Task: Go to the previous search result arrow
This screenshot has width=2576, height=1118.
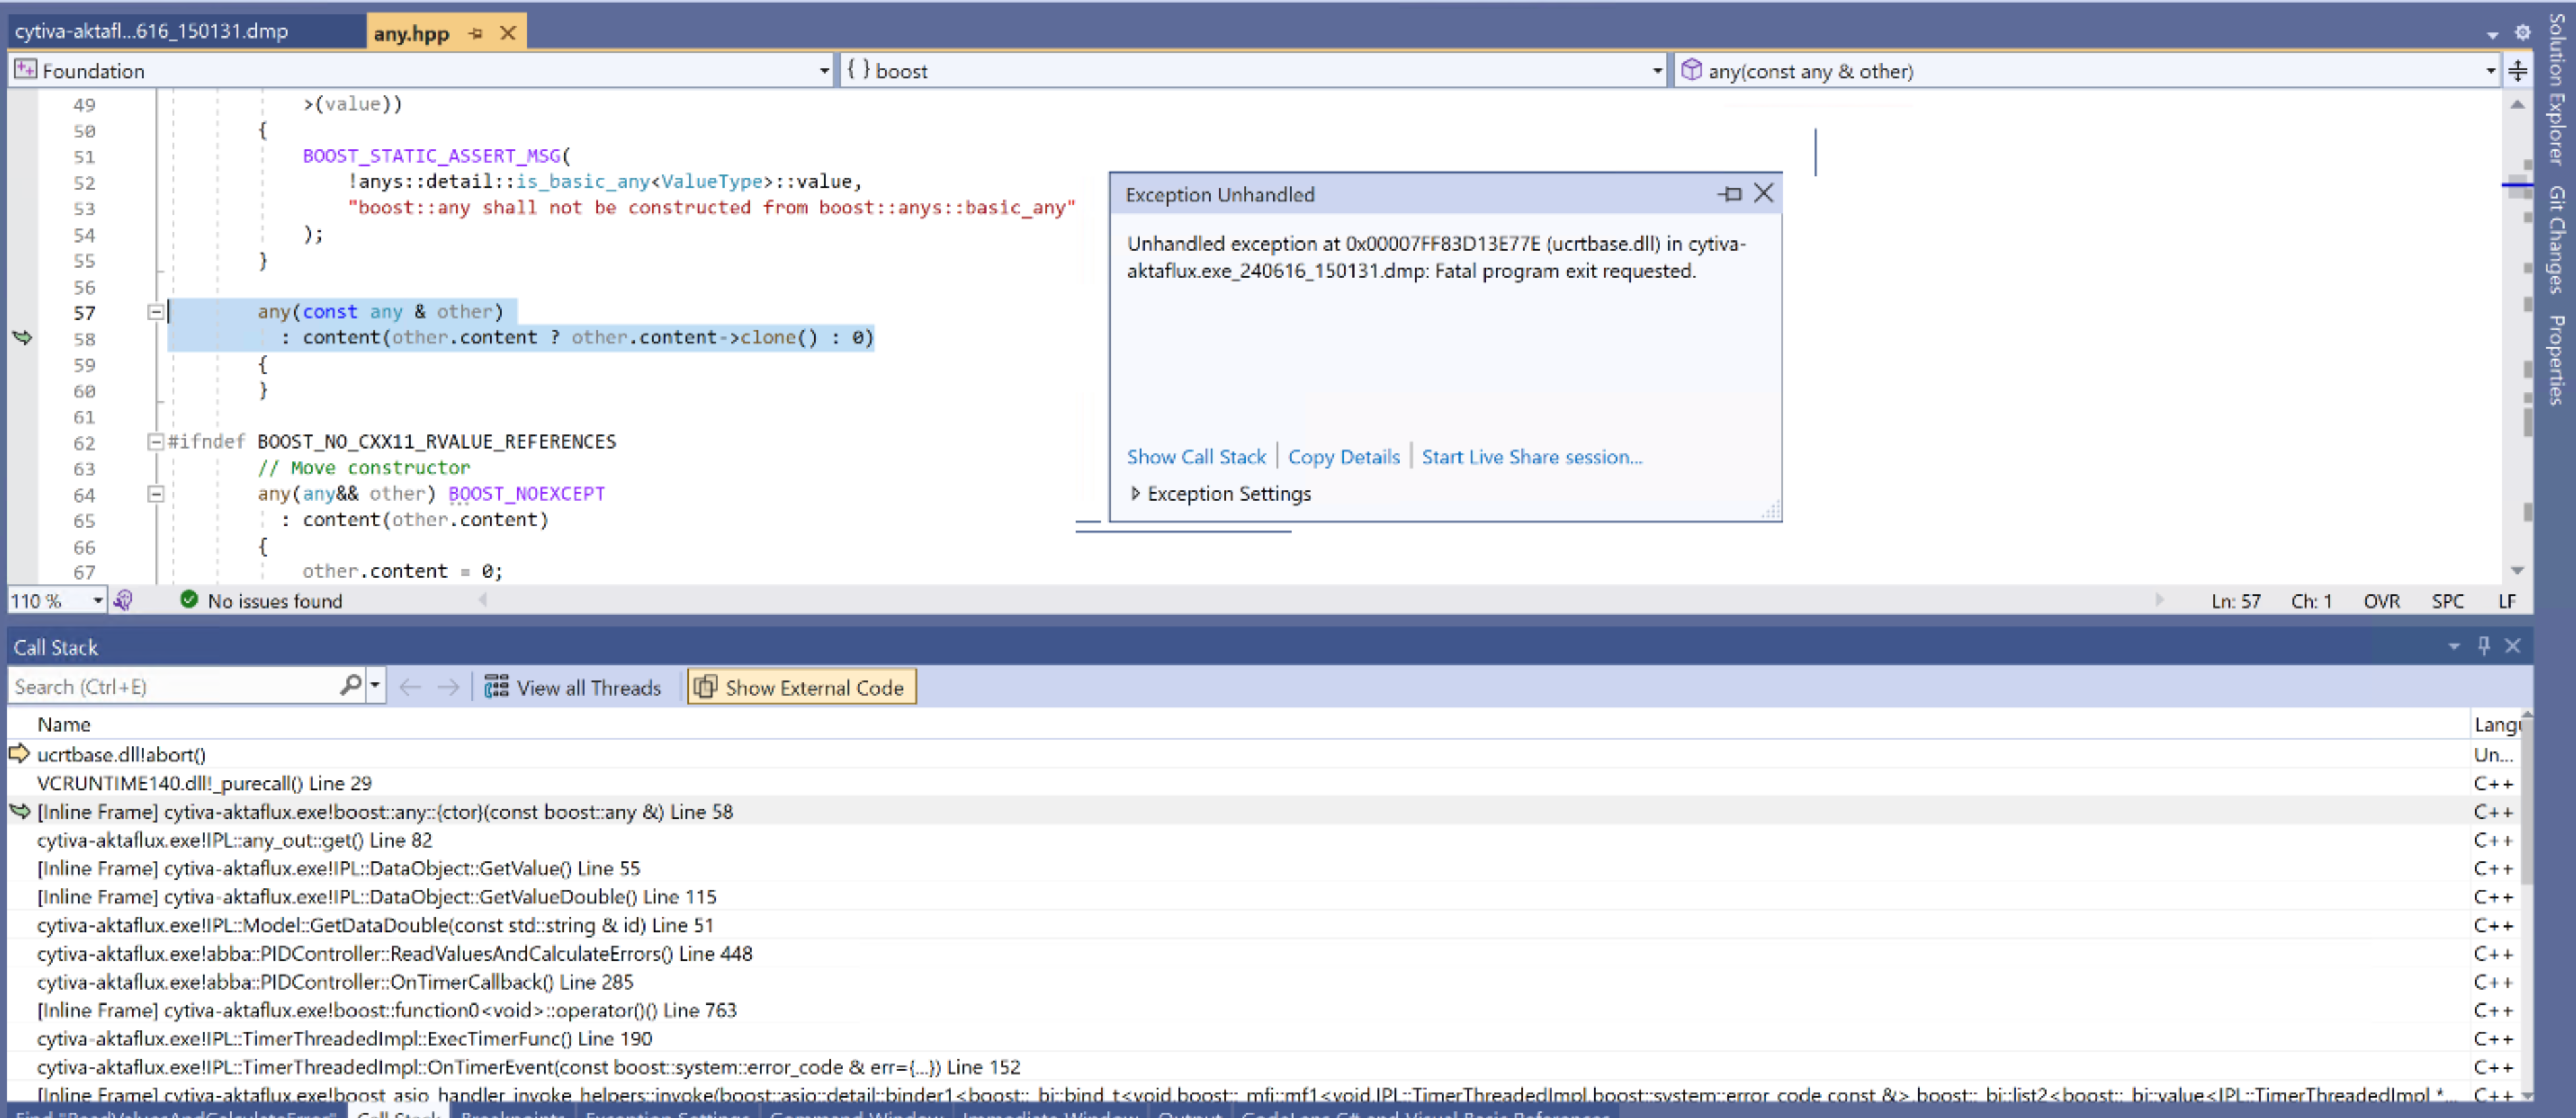Action: click(x=410, y=687)
